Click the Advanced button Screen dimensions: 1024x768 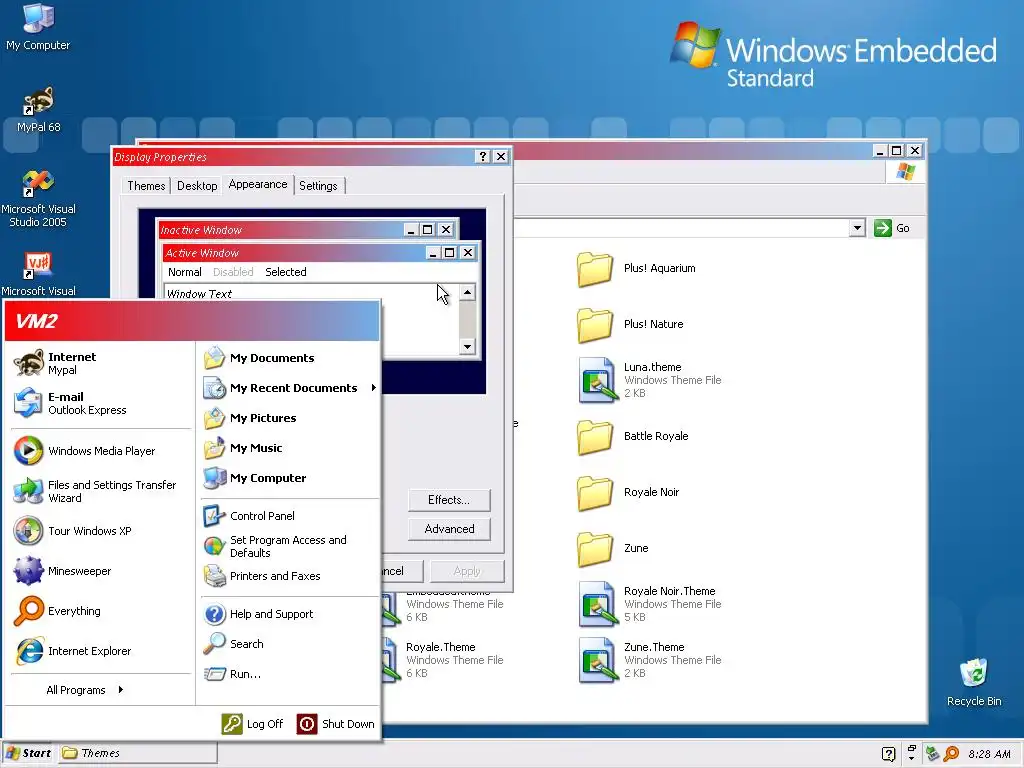[x=449, y=529]
